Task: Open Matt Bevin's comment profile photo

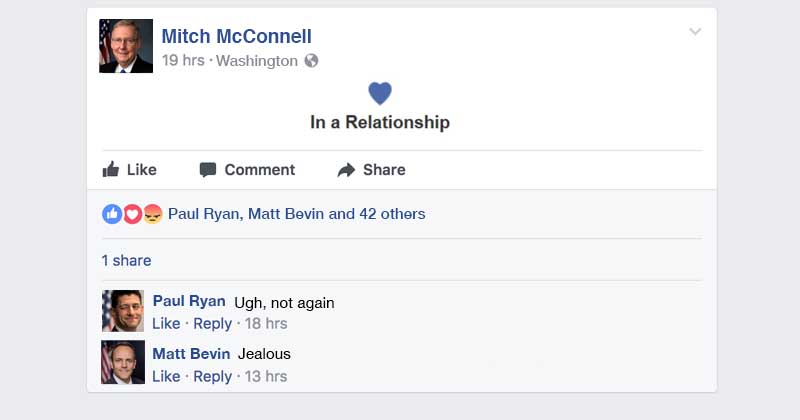Action: (x=123, y=362)
